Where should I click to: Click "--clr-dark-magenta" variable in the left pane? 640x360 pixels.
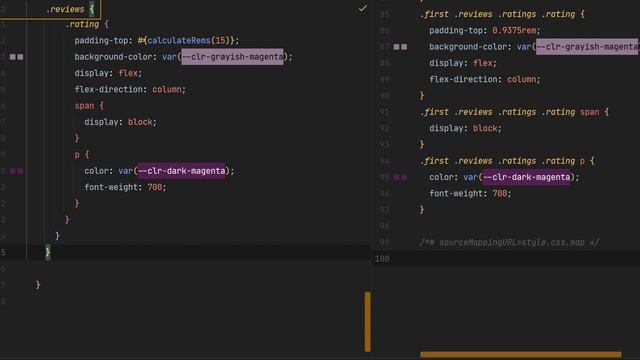coord(182,171)
